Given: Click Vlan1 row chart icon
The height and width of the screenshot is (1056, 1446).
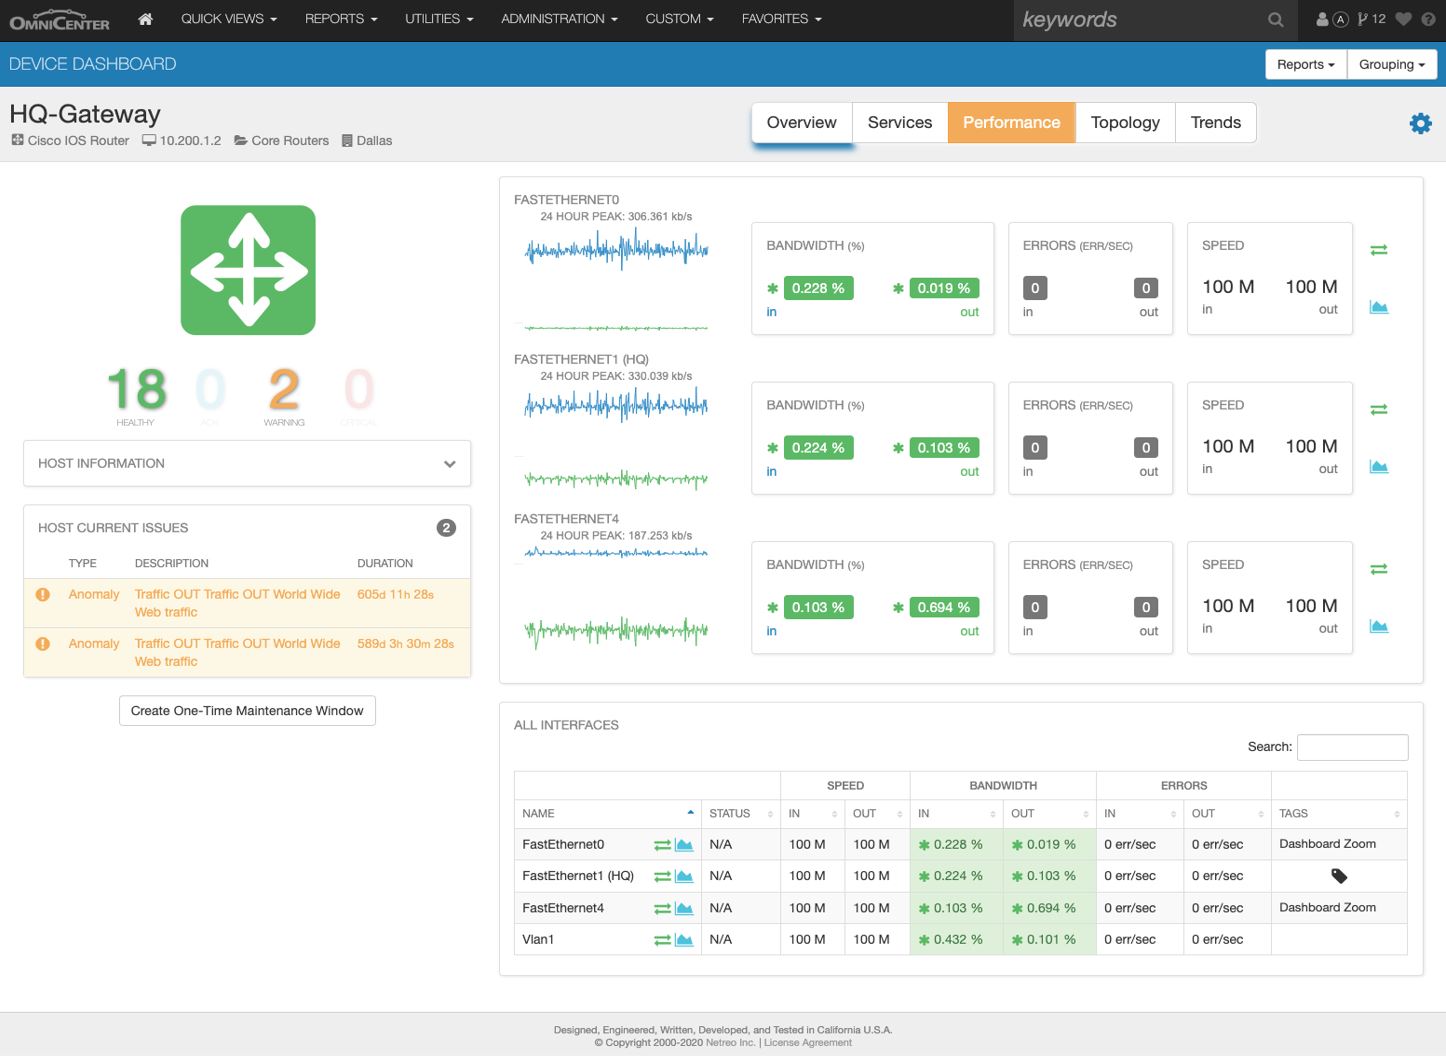Looking at the screenshot, I should pyautogui.click(x=684, y=940).
